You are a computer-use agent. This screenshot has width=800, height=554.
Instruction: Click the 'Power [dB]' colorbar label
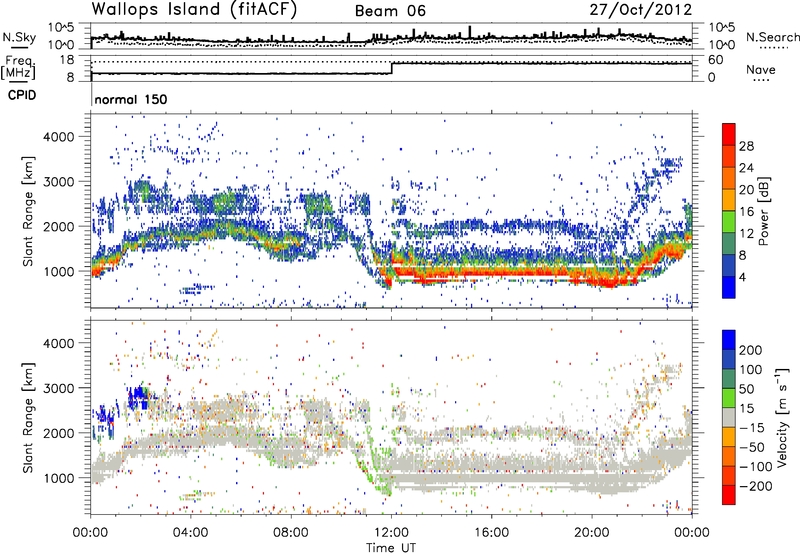click(x=764, y=211)
